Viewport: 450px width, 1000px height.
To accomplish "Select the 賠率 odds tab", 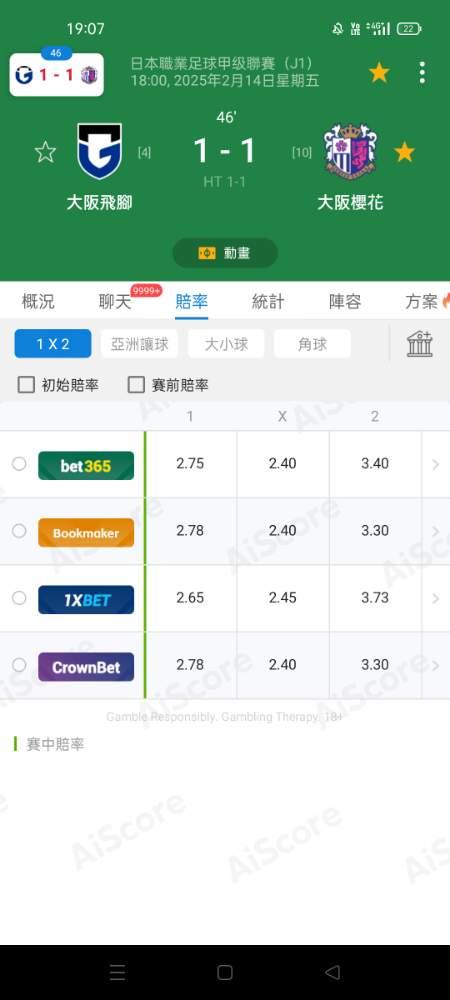I will pyautogui.click(x=191, y=302).
